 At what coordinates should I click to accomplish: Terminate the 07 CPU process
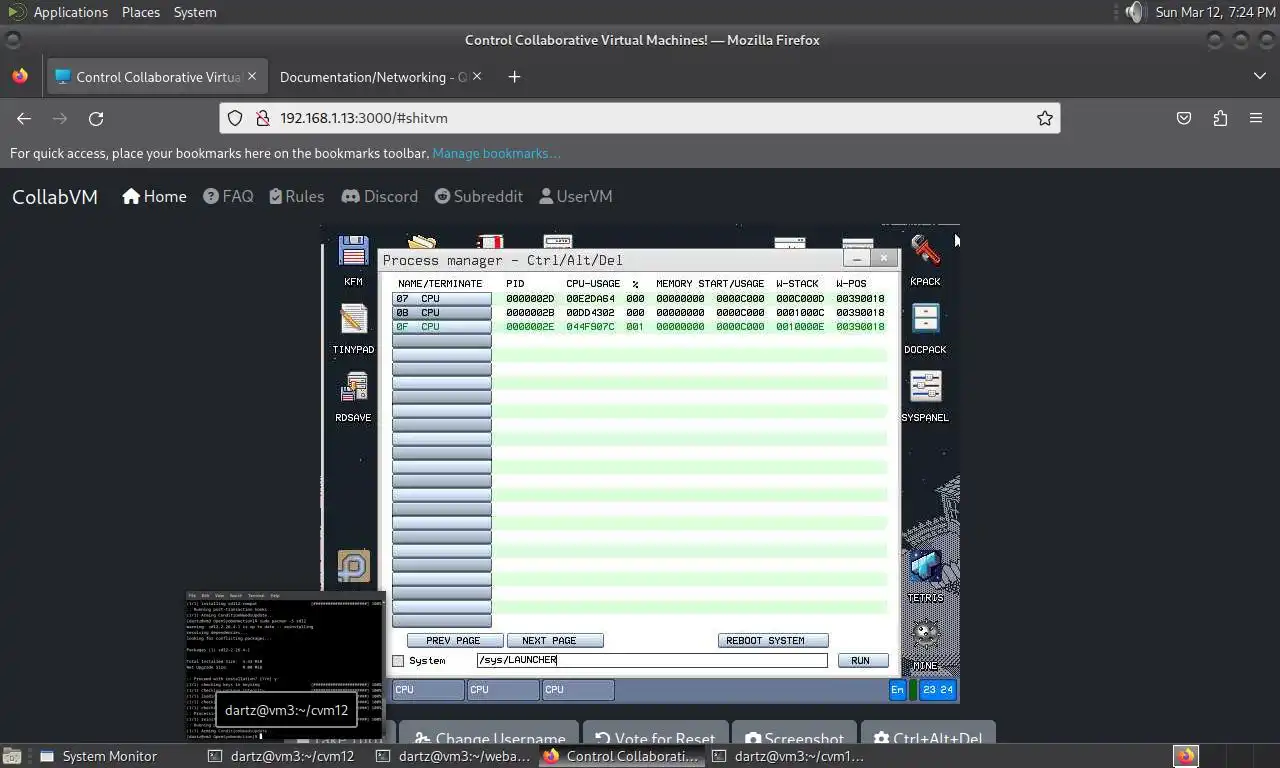[442, 299]
